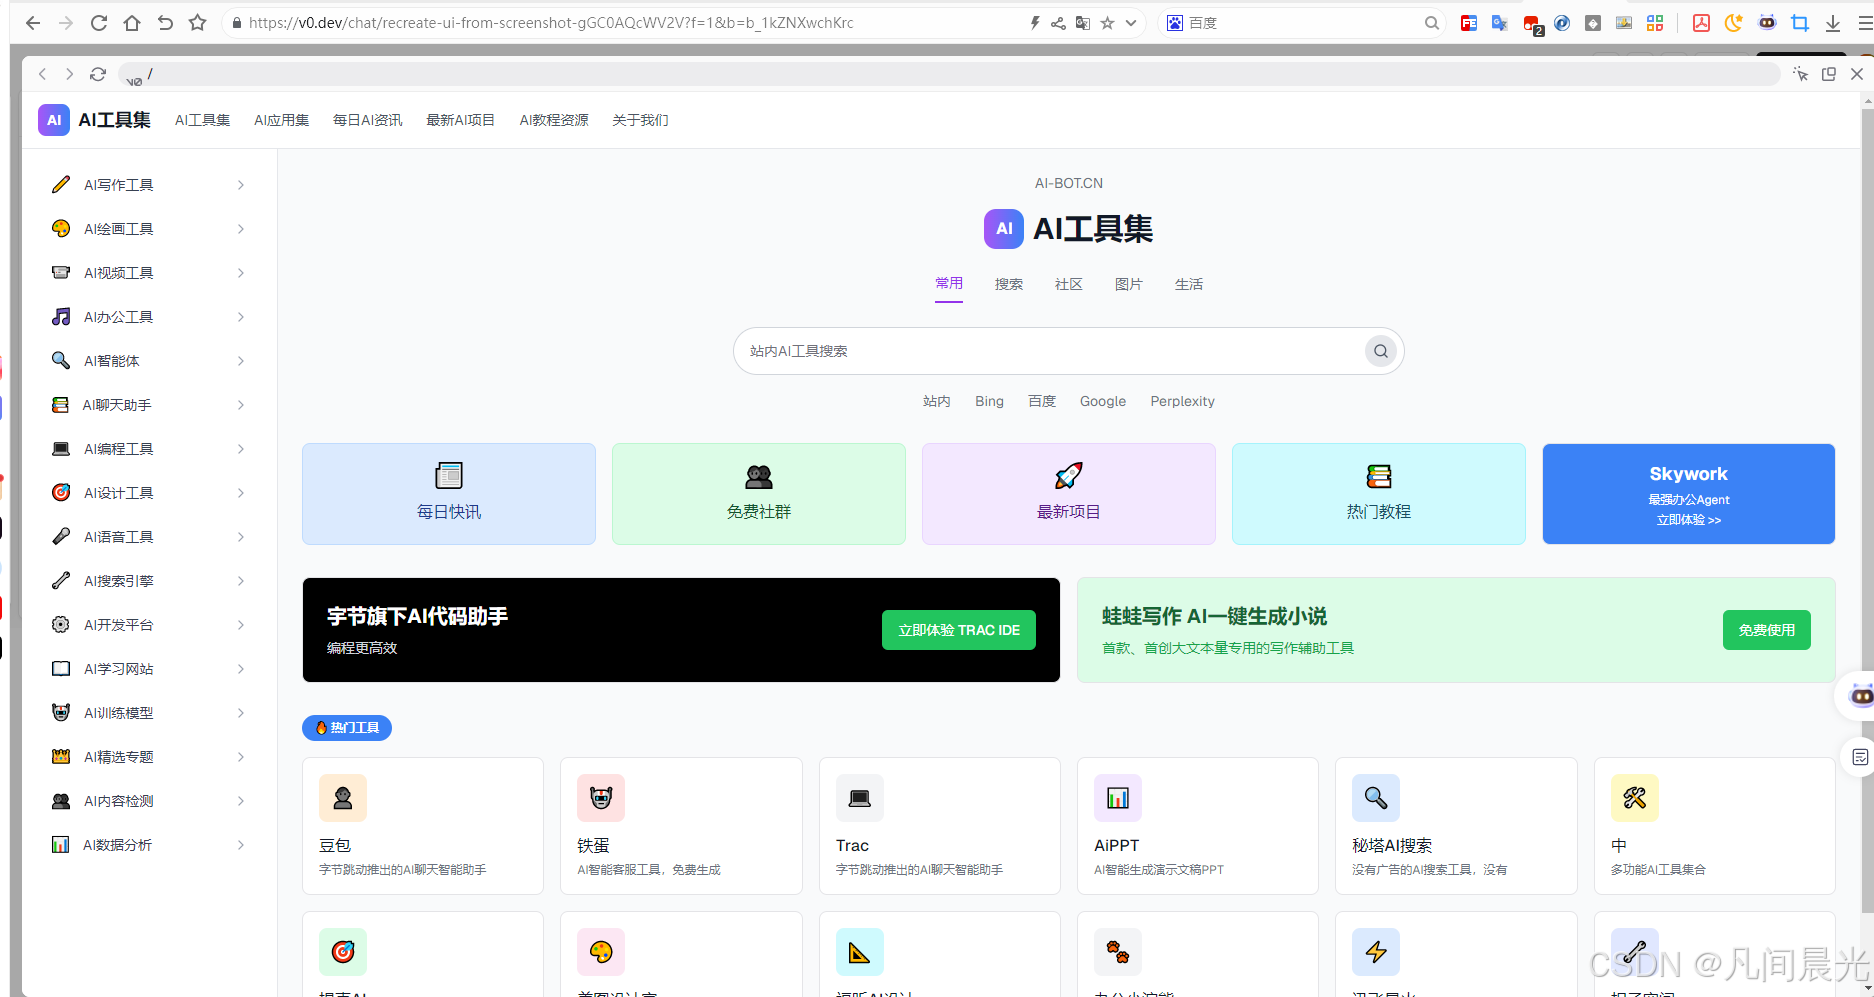Click the AI写作工具 pencil icon
The width and height of the screenshot is (1874, 997).
61,185
